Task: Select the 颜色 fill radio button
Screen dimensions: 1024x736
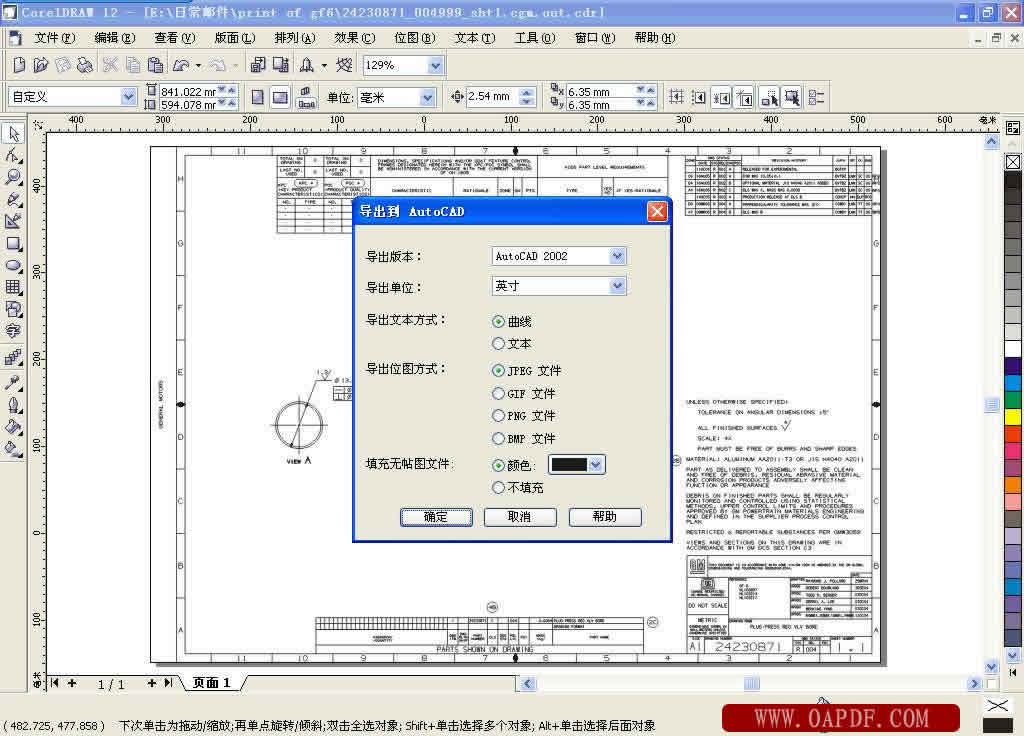Action: tap(498, 465)
